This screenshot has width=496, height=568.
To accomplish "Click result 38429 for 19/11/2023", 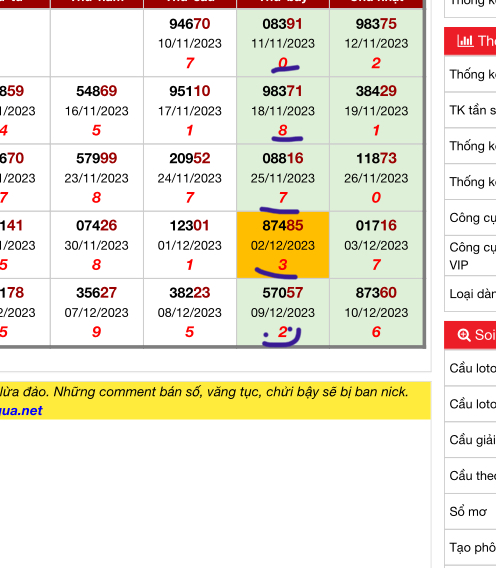I will point(376,91).
